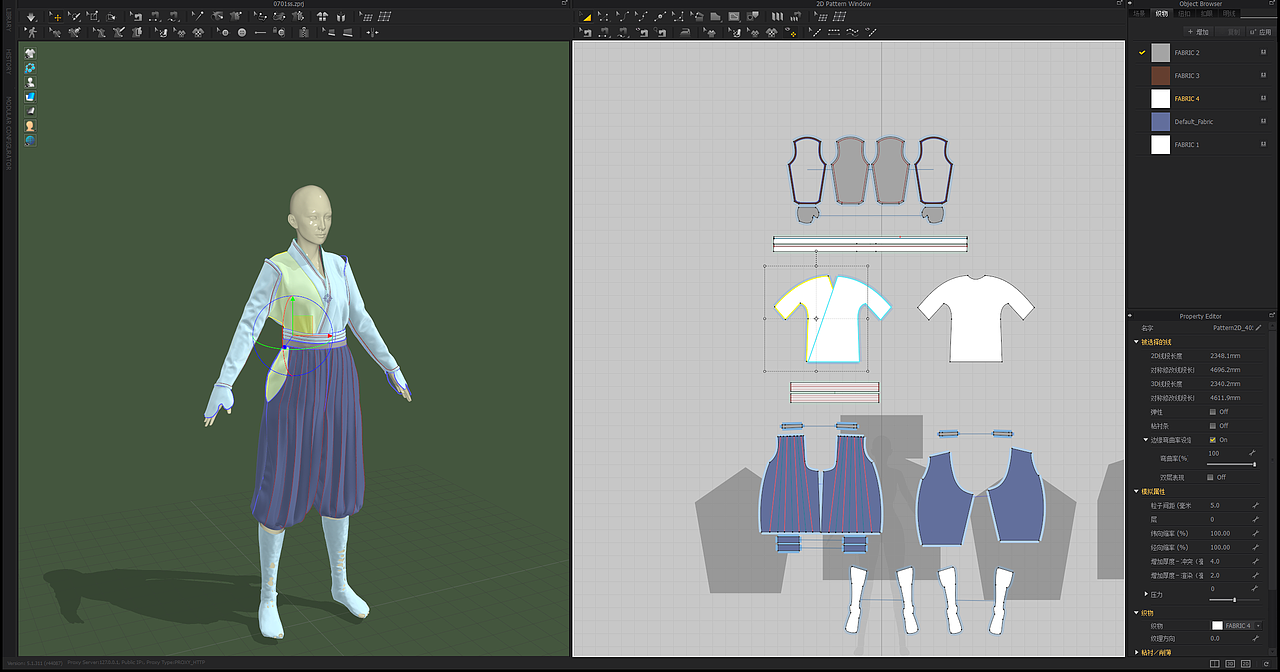Click the blue arrangement points icon in viewport
The height and width of the screenshot is (672, 1280).
[30, 68]
